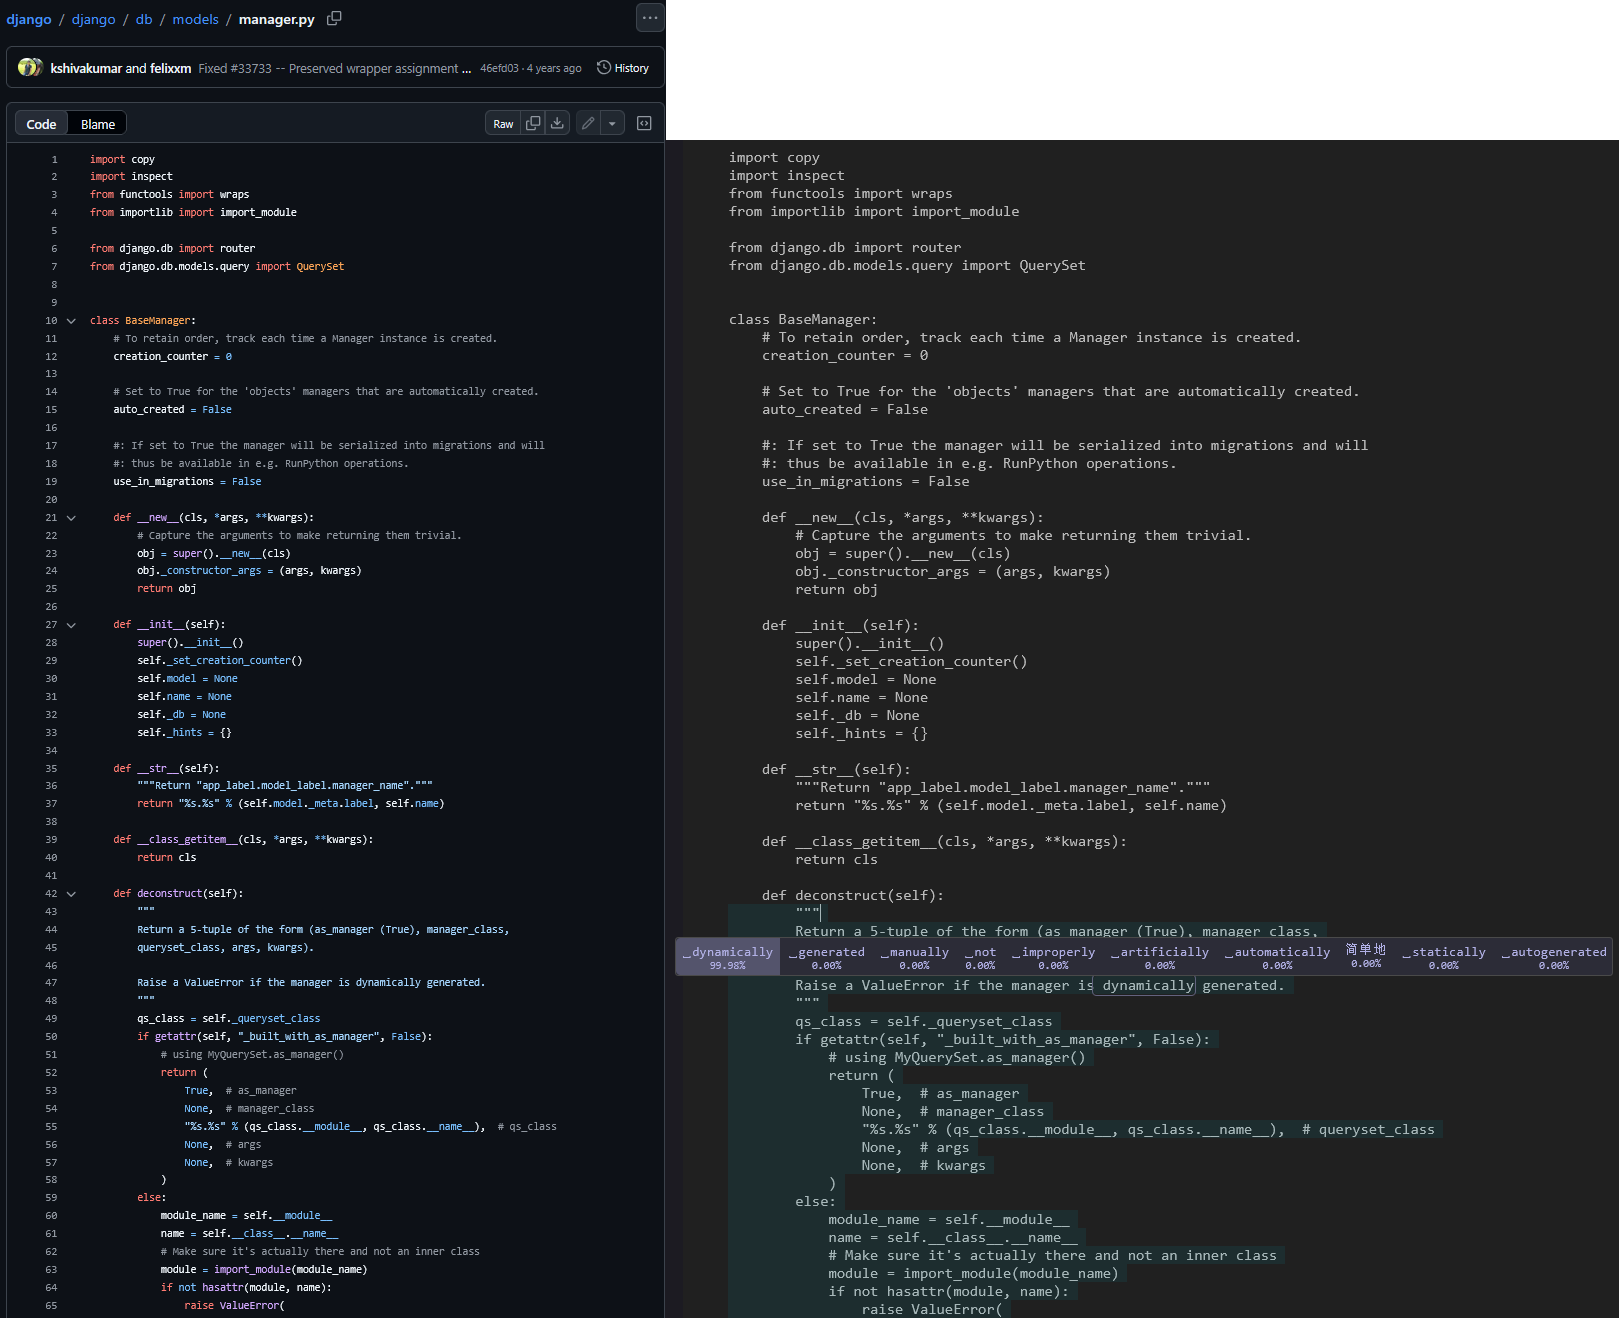Image resolution: width=1619 pixels, height=1318 pixels.
Task: Copy the manager.py file path
Action: click(x=334, y=18)
